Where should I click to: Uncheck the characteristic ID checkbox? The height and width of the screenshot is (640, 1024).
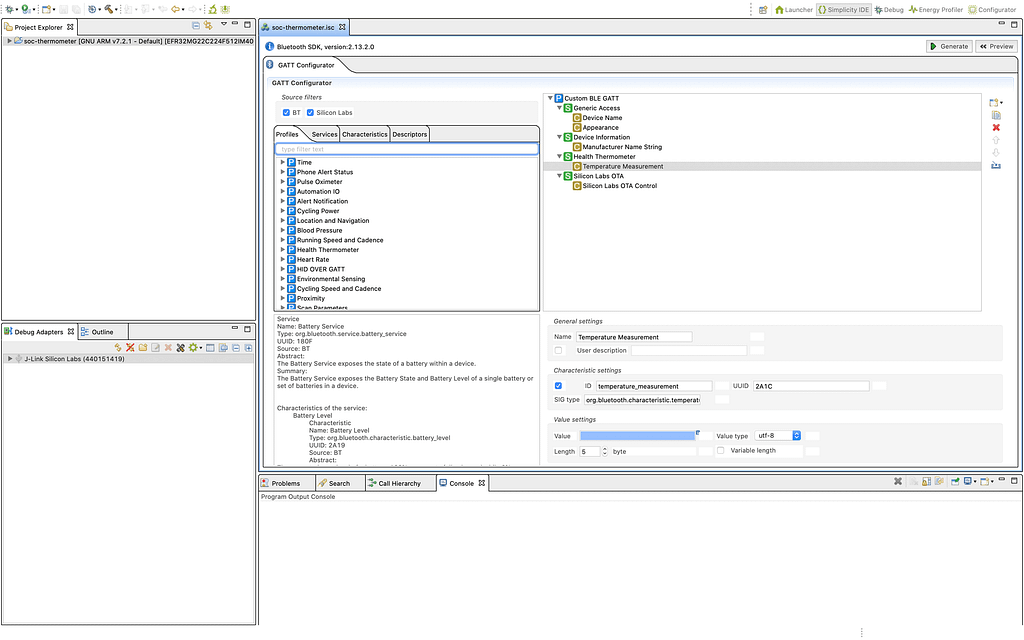558,386
